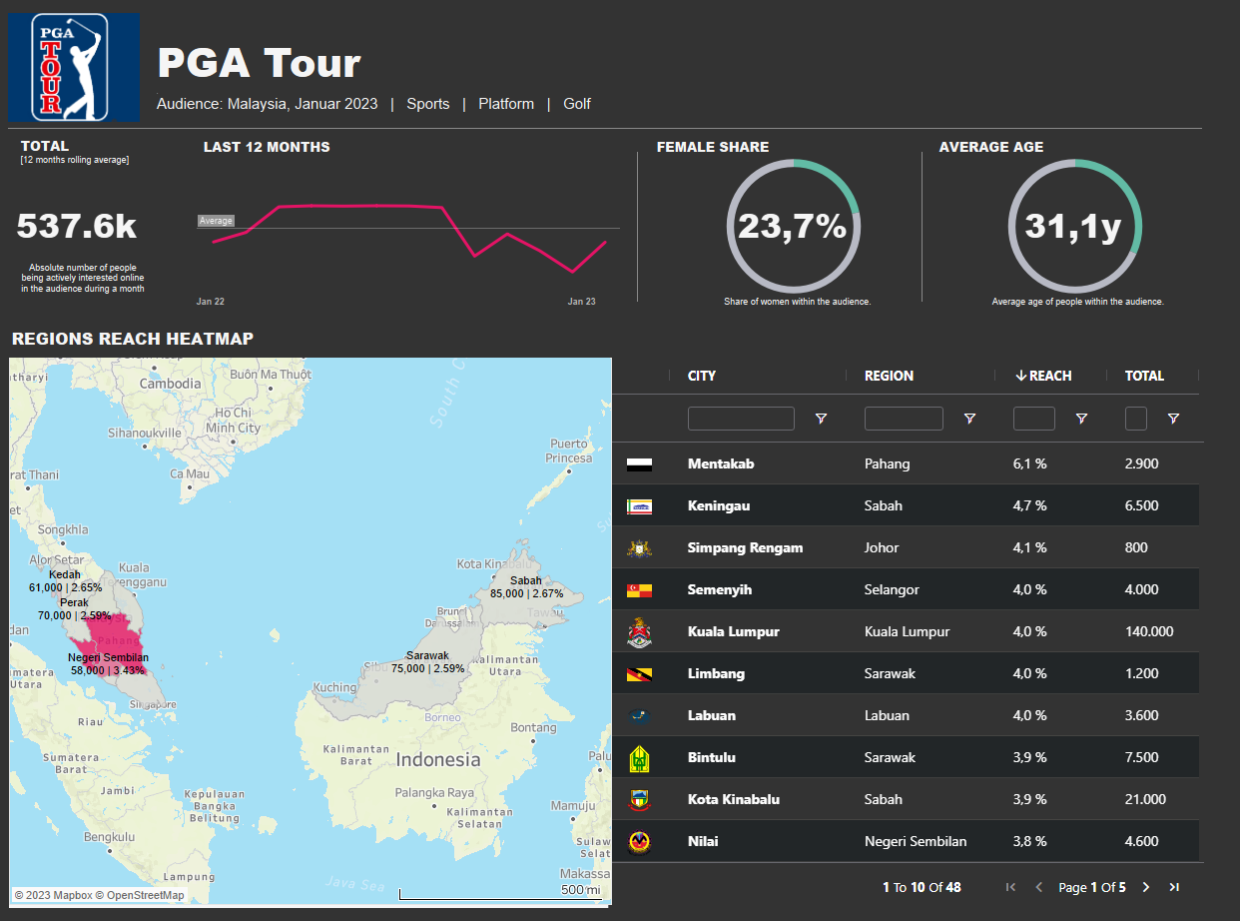Click the Mentakab row flag icon

[x=640, y=464]
